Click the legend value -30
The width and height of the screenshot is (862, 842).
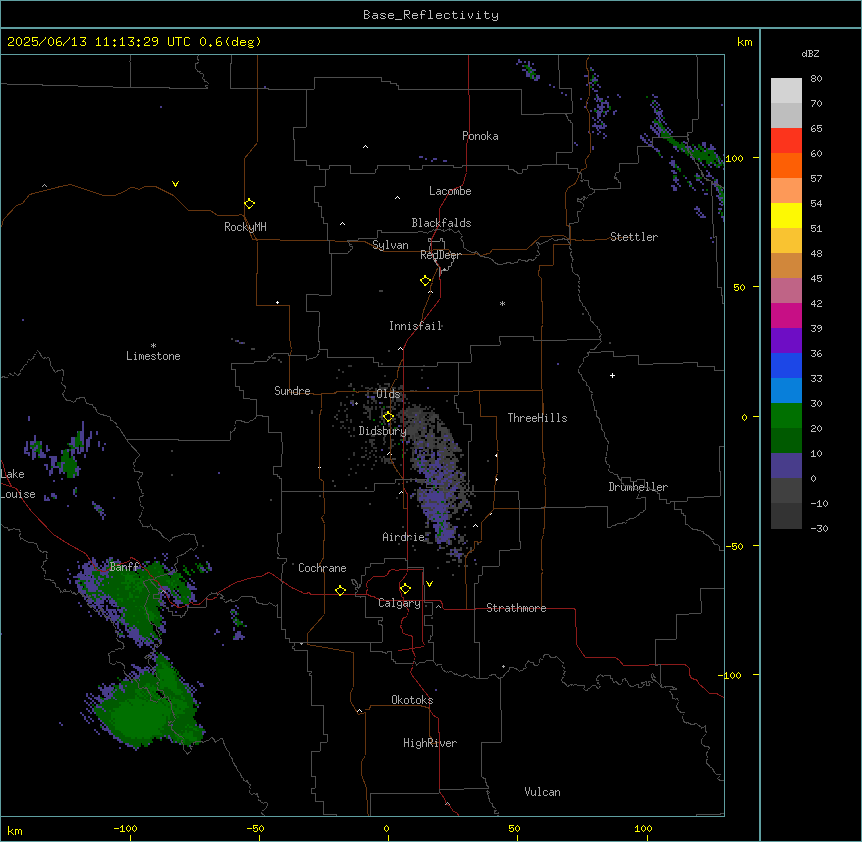click(819, 528)
